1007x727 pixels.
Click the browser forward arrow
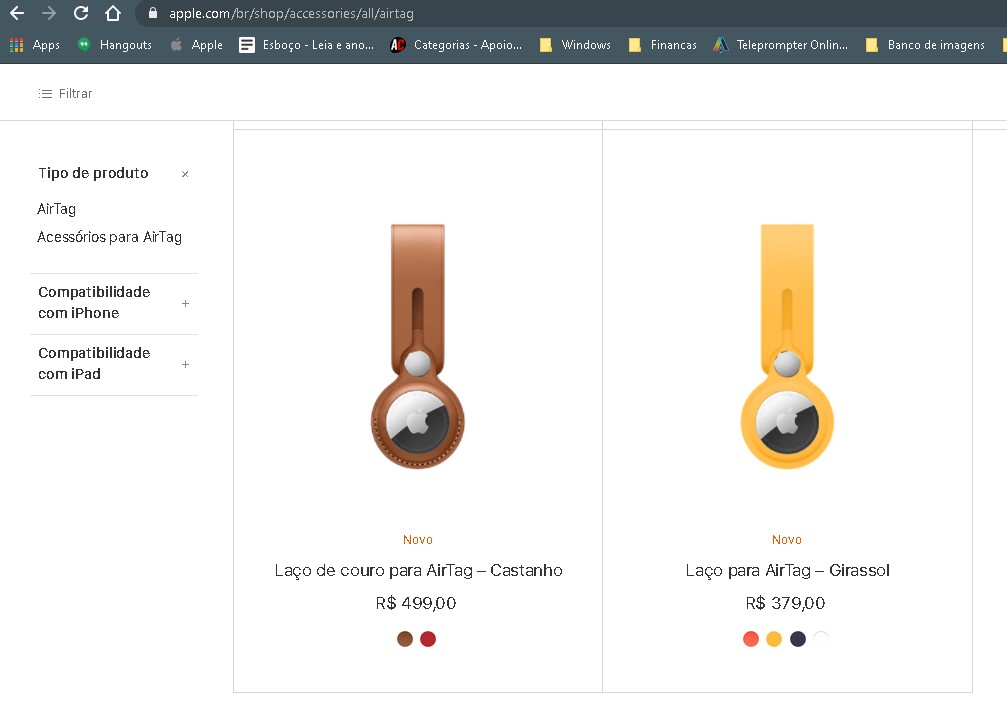(x=49, y=13)
